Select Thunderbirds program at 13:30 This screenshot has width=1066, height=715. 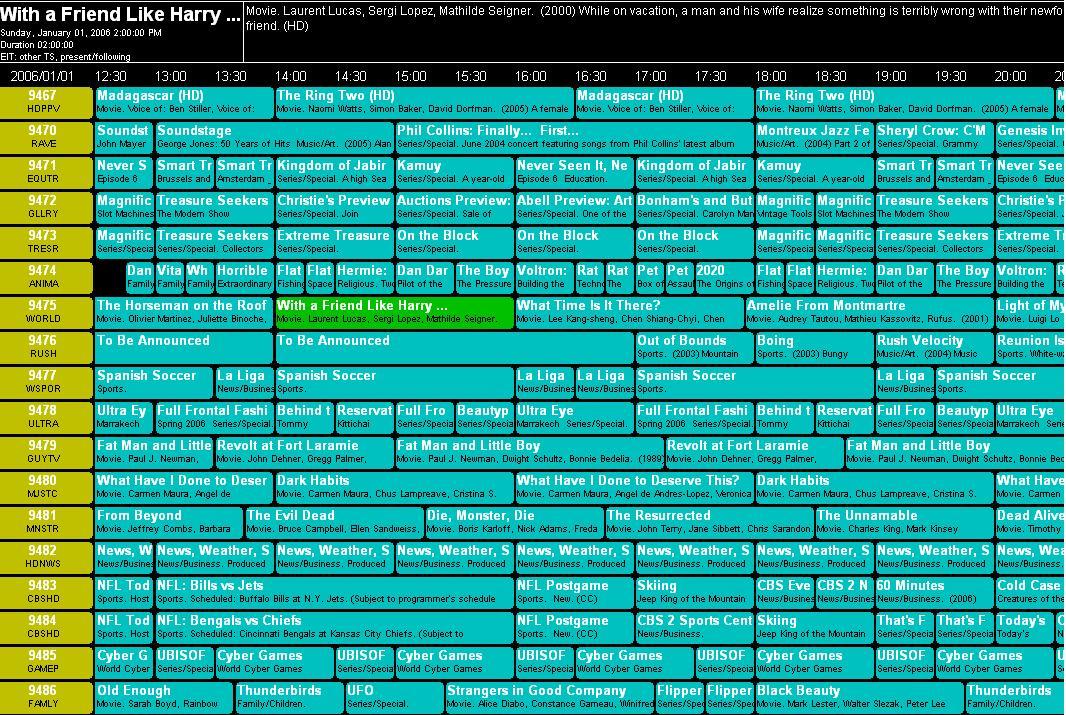289,697
